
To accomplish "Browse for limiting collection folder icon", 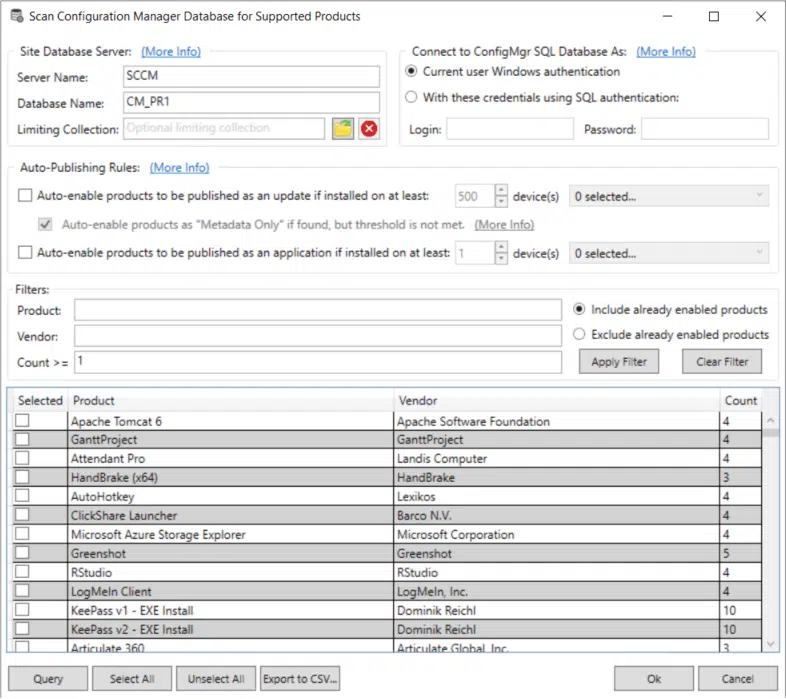I will coord(343,129).
